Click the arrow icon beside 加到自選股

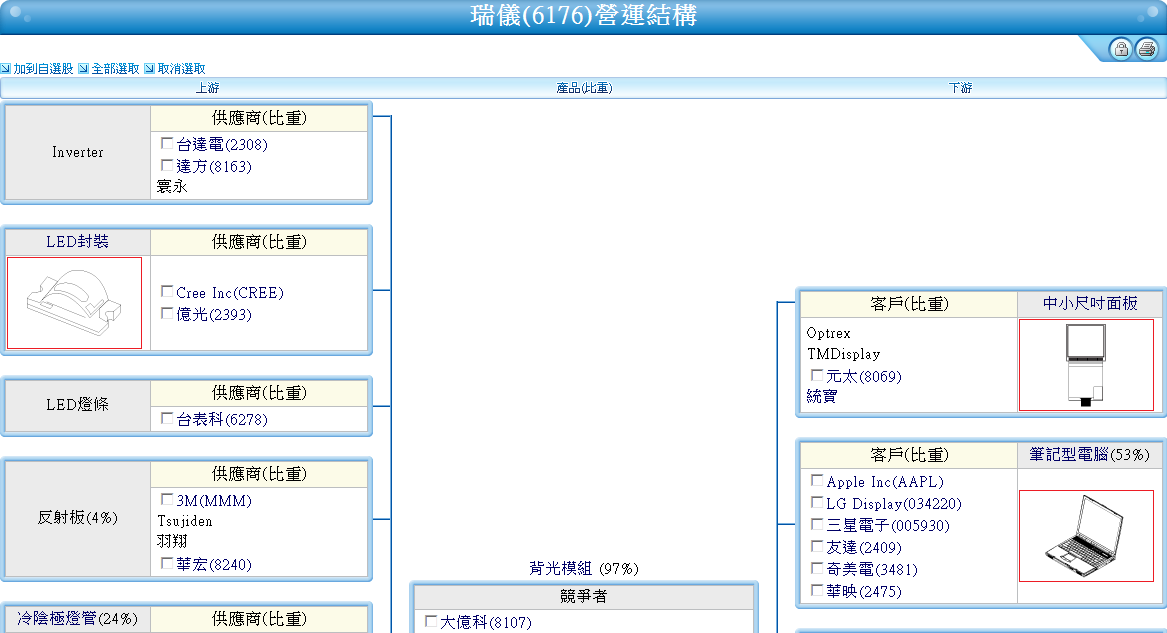pyautogui.click(x=6, y=68)
